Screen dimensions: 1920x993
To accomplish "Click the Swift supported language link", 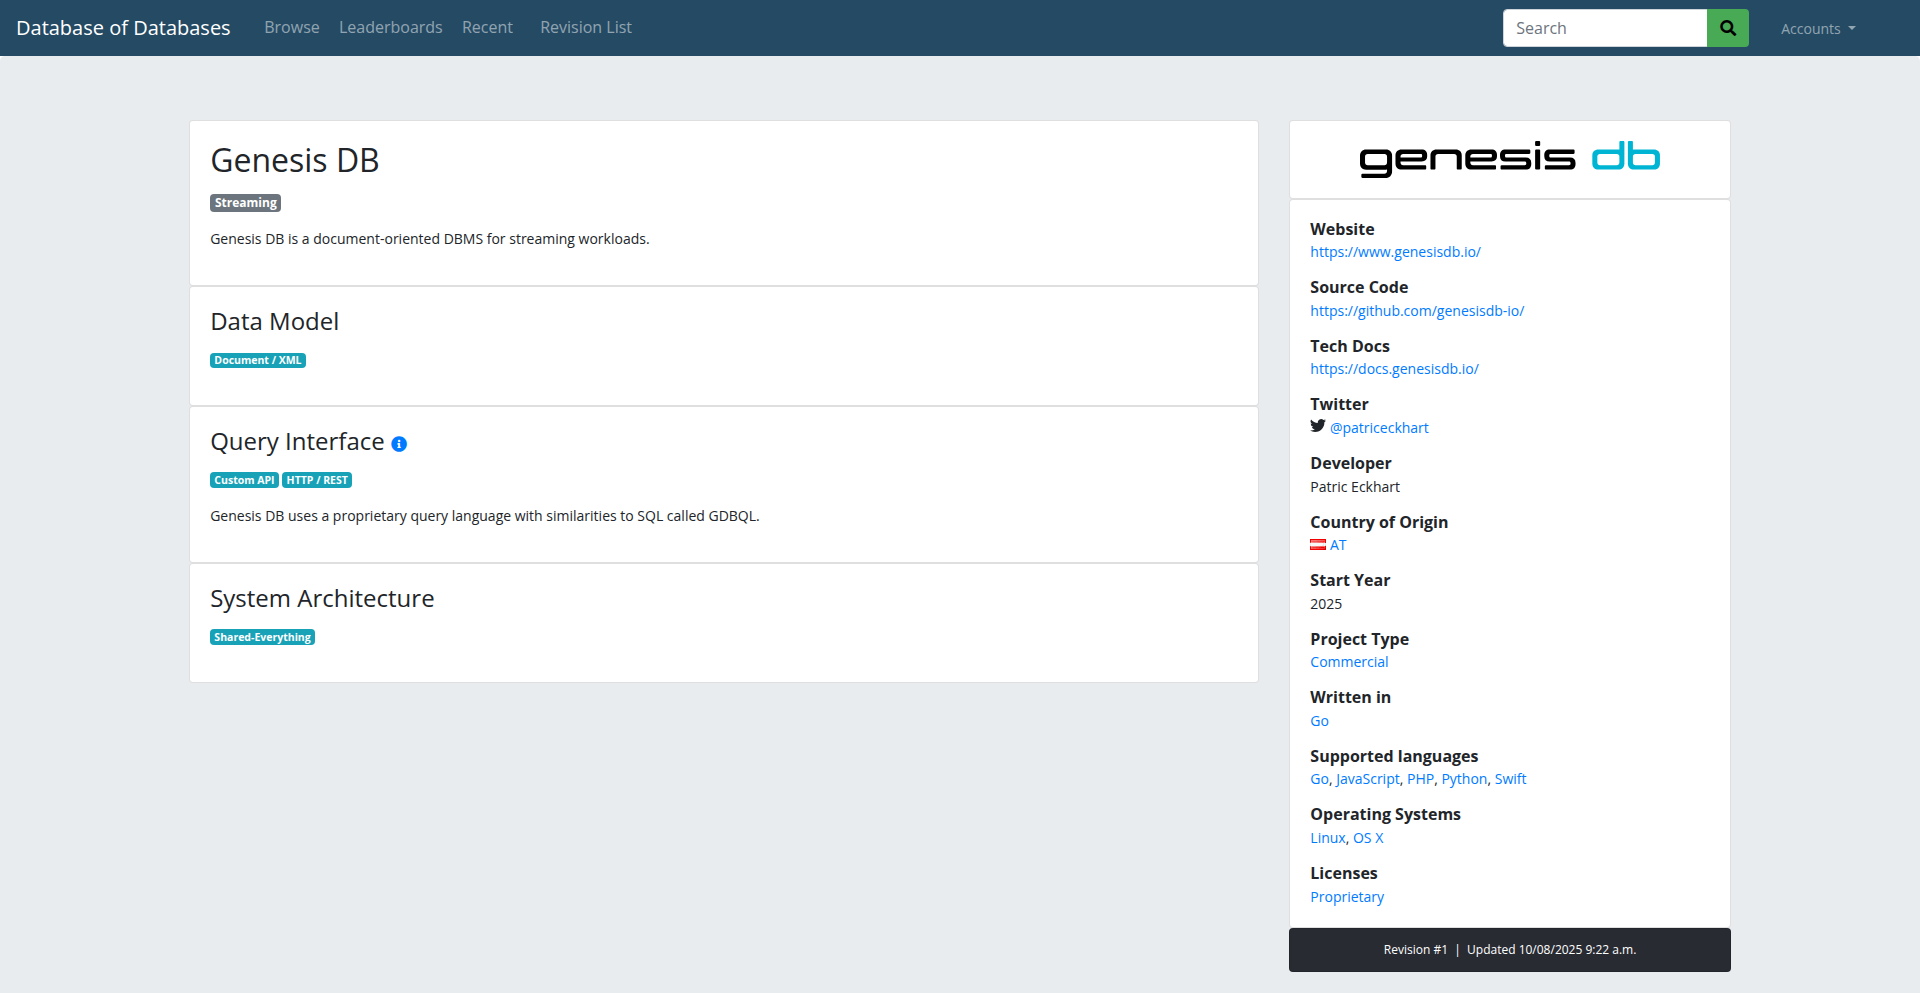I will tap(1510, 779).
